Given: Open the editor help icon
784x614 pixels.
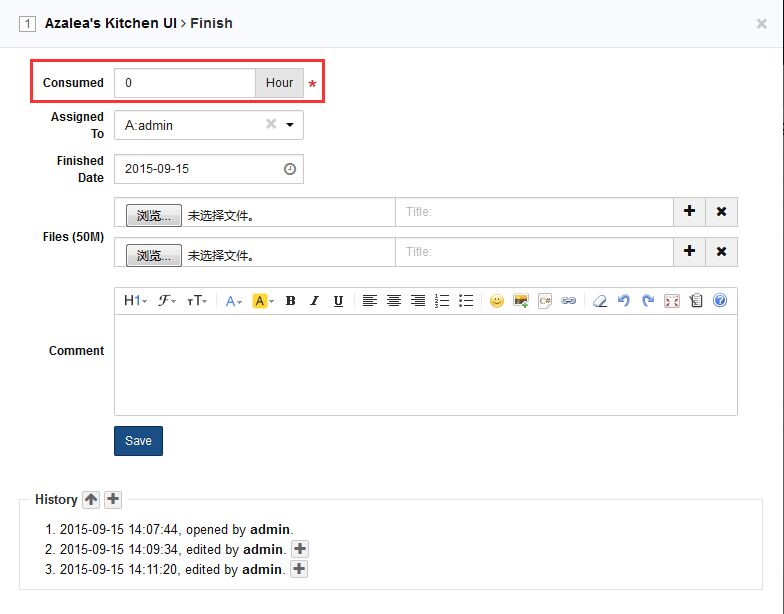Looking at the screenshot, I should [x=719, y=301].
